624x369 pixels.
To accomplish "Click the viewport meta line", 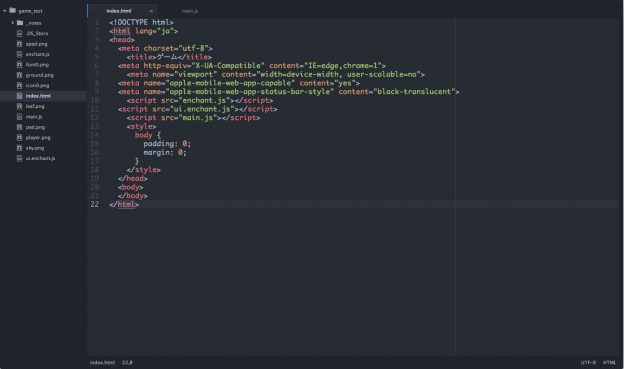I will coord(276,74).
